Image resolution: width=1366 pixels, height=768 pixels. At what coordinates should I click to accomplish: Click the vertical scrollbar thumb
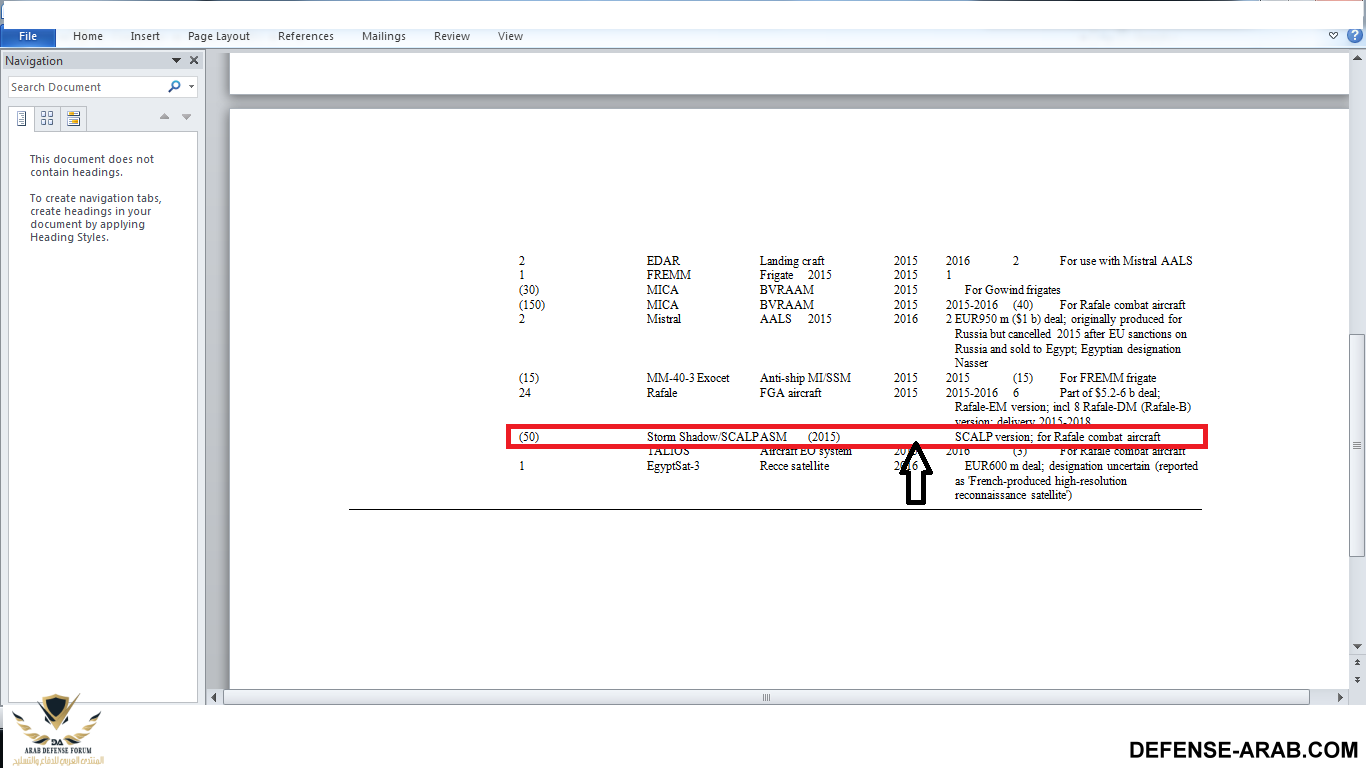pos(1357,445)
